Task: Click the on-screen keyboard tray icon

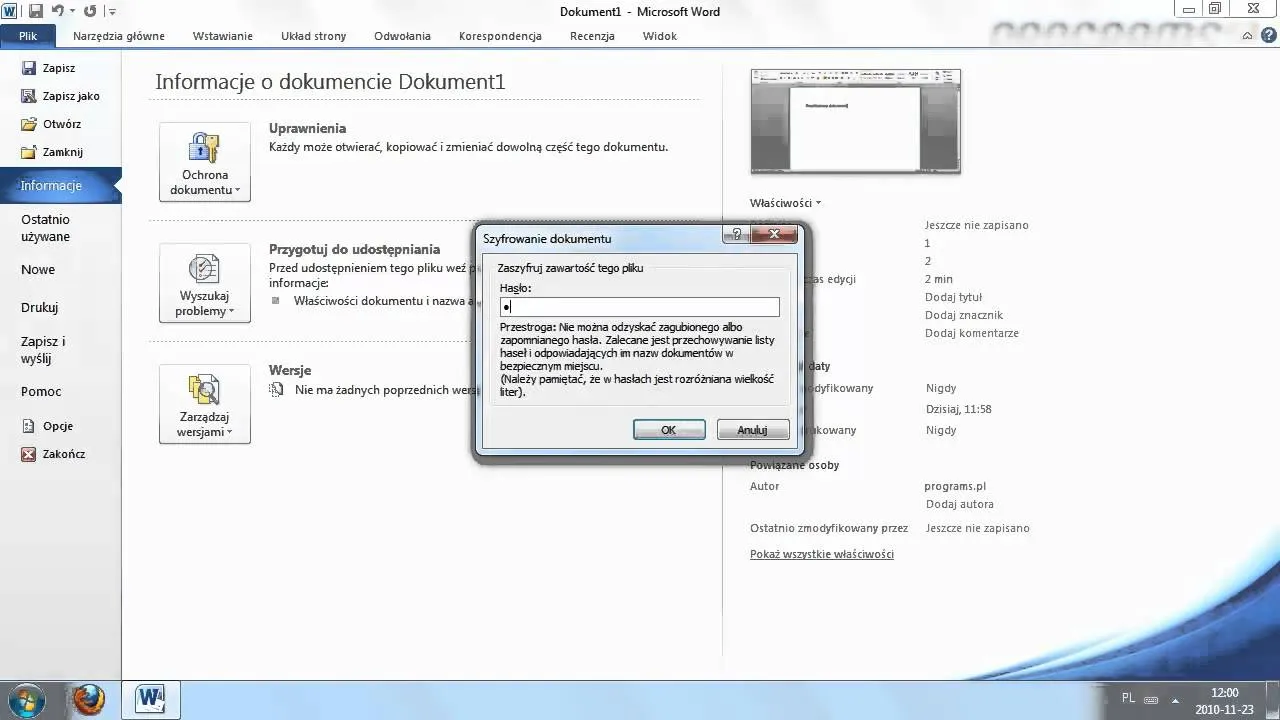Action: click(1151, 699)
